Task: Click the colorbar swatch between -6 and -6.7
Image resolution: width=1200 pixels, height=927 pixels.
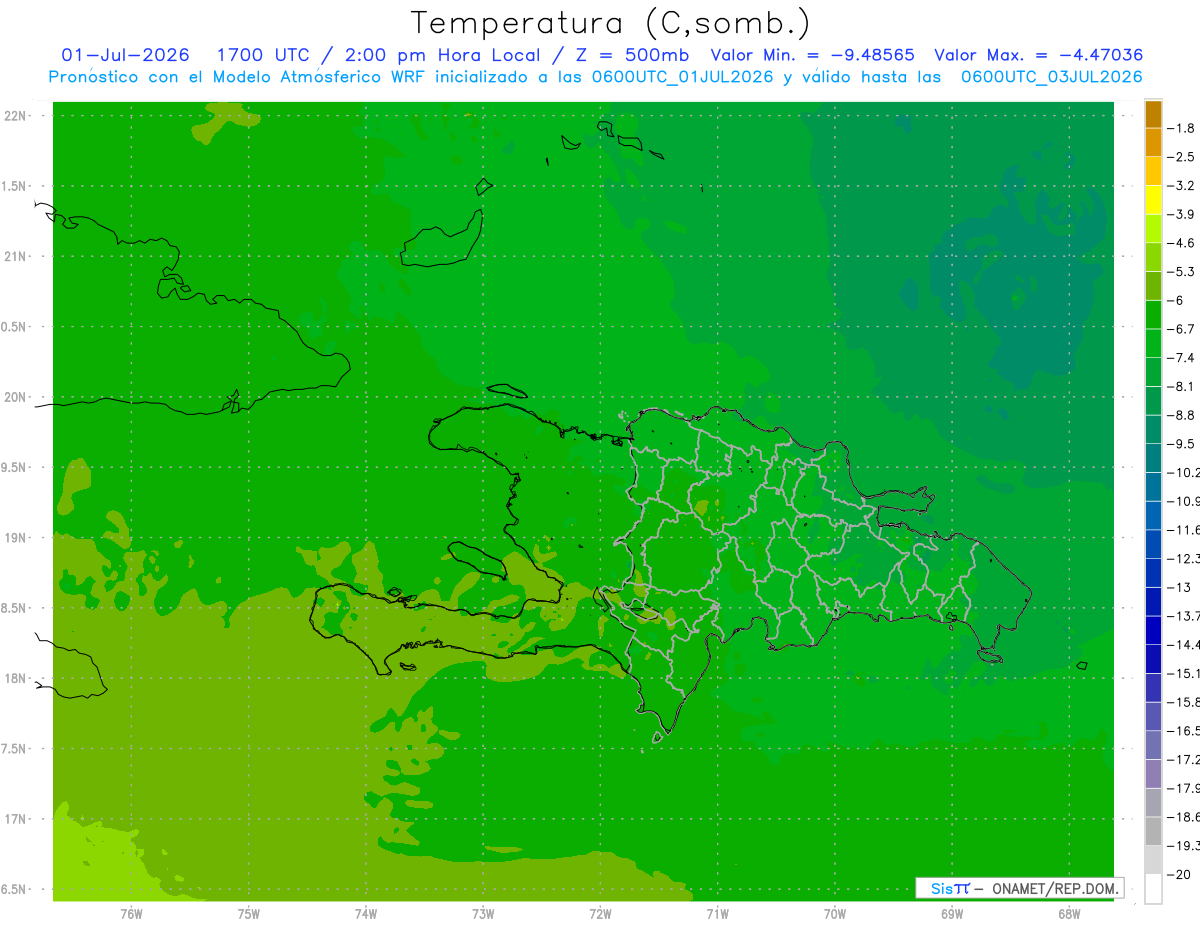Action: pos(1153,315)
